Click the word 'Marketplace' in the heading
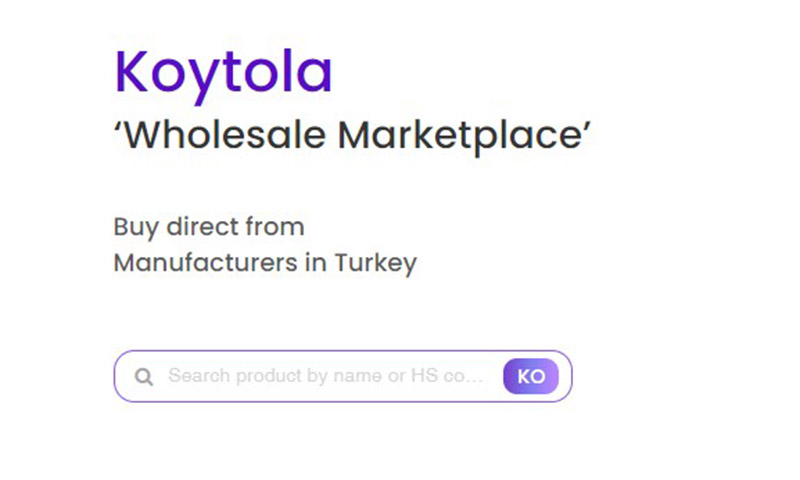This screenshot has width=800, height=480. tap(460, 136)
